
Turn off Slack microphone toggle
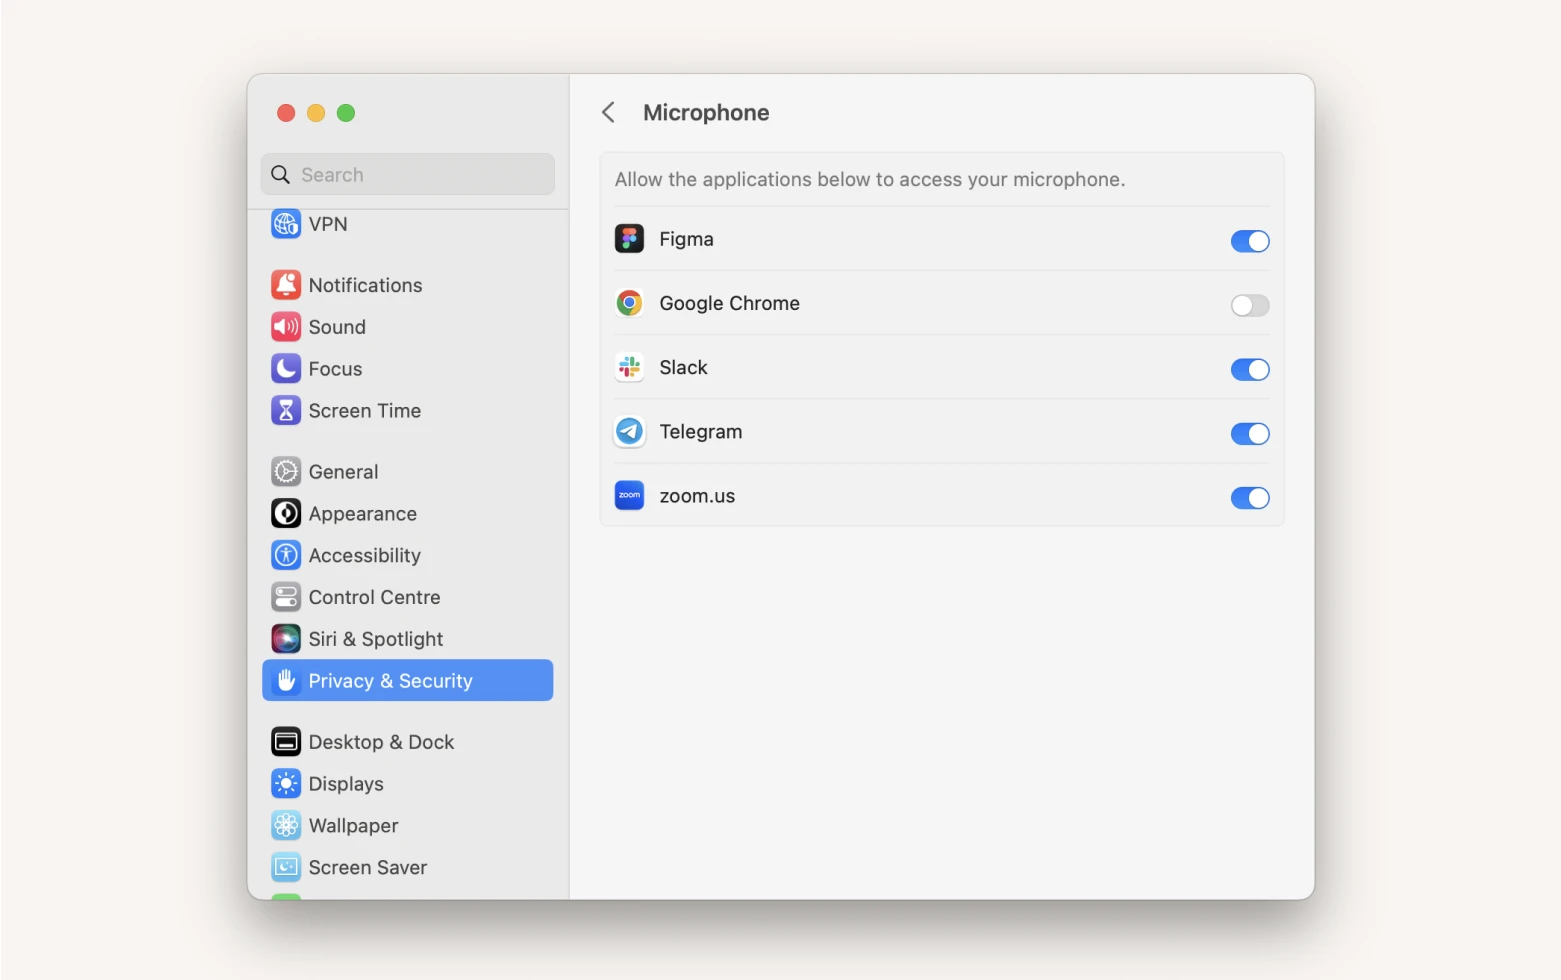[x=1250, y=370]
